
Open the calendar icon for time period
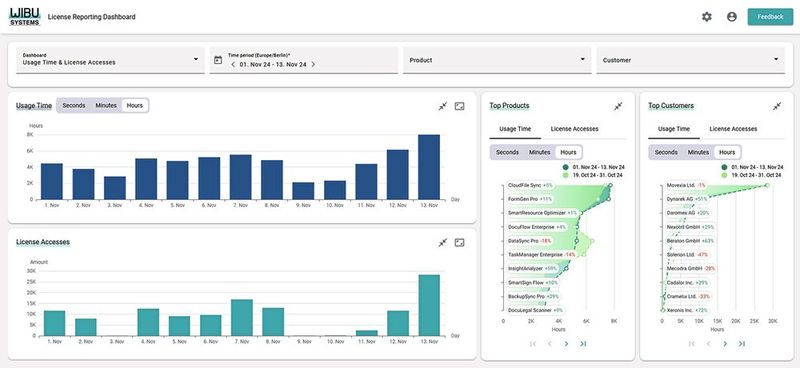[x=218, y=60]
